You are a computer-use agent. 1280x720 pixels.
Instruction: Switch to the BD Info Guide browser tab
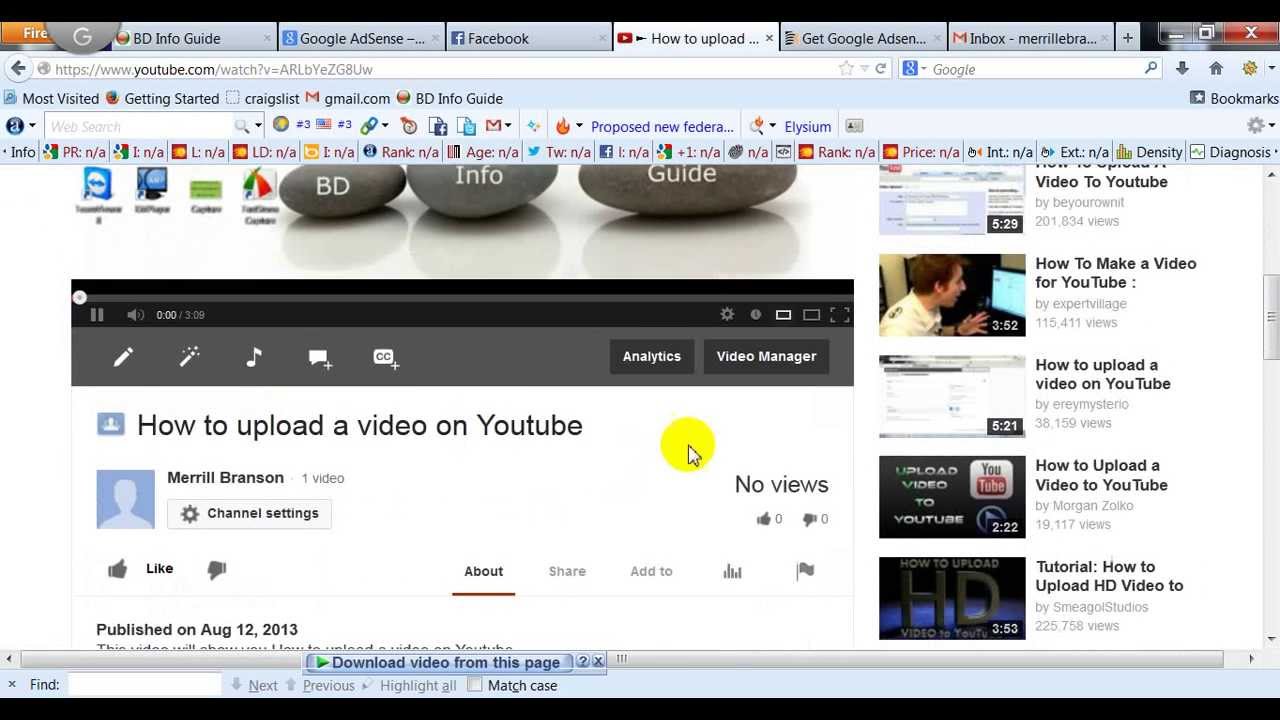click(x=192, y=38)
